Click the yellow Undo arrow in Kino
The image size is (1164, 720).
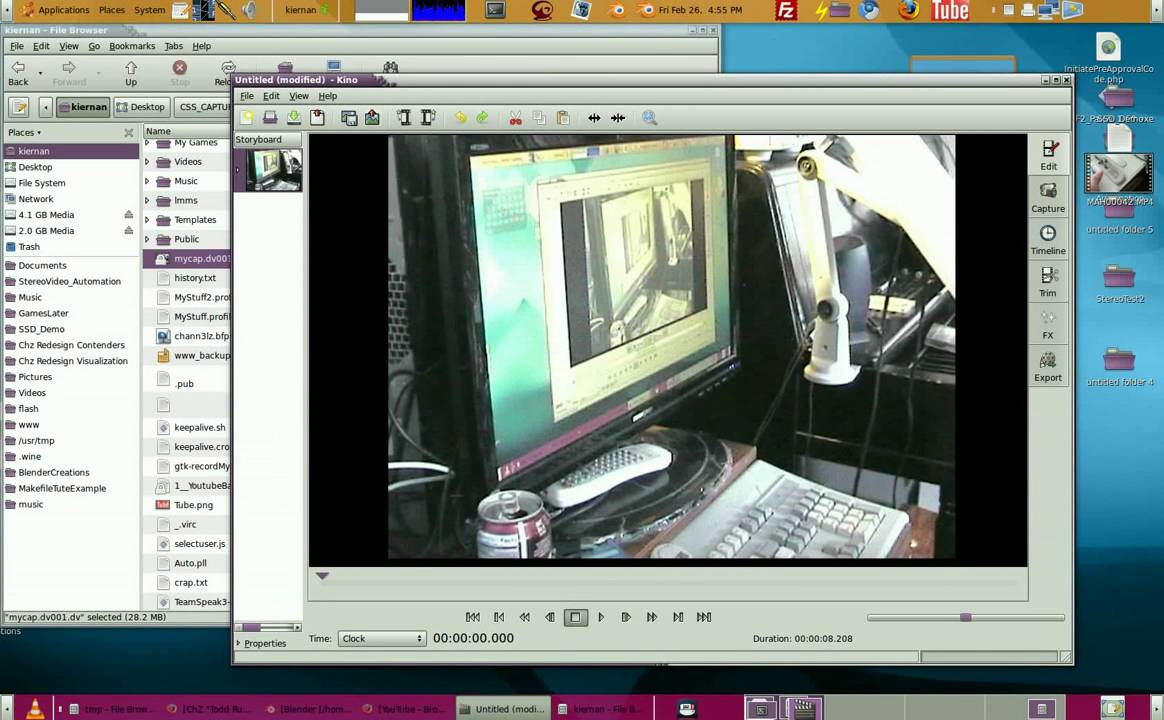click(x=460, y=117)
